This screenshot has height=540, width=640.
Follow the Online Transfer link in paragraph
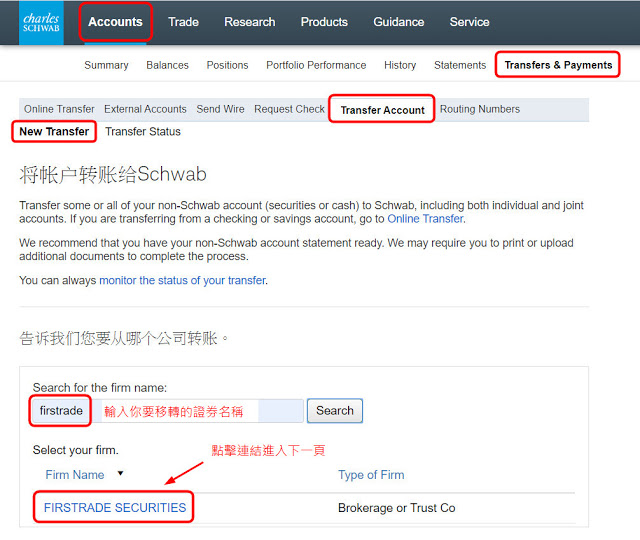pyautogui.click(x=425, y=219)
